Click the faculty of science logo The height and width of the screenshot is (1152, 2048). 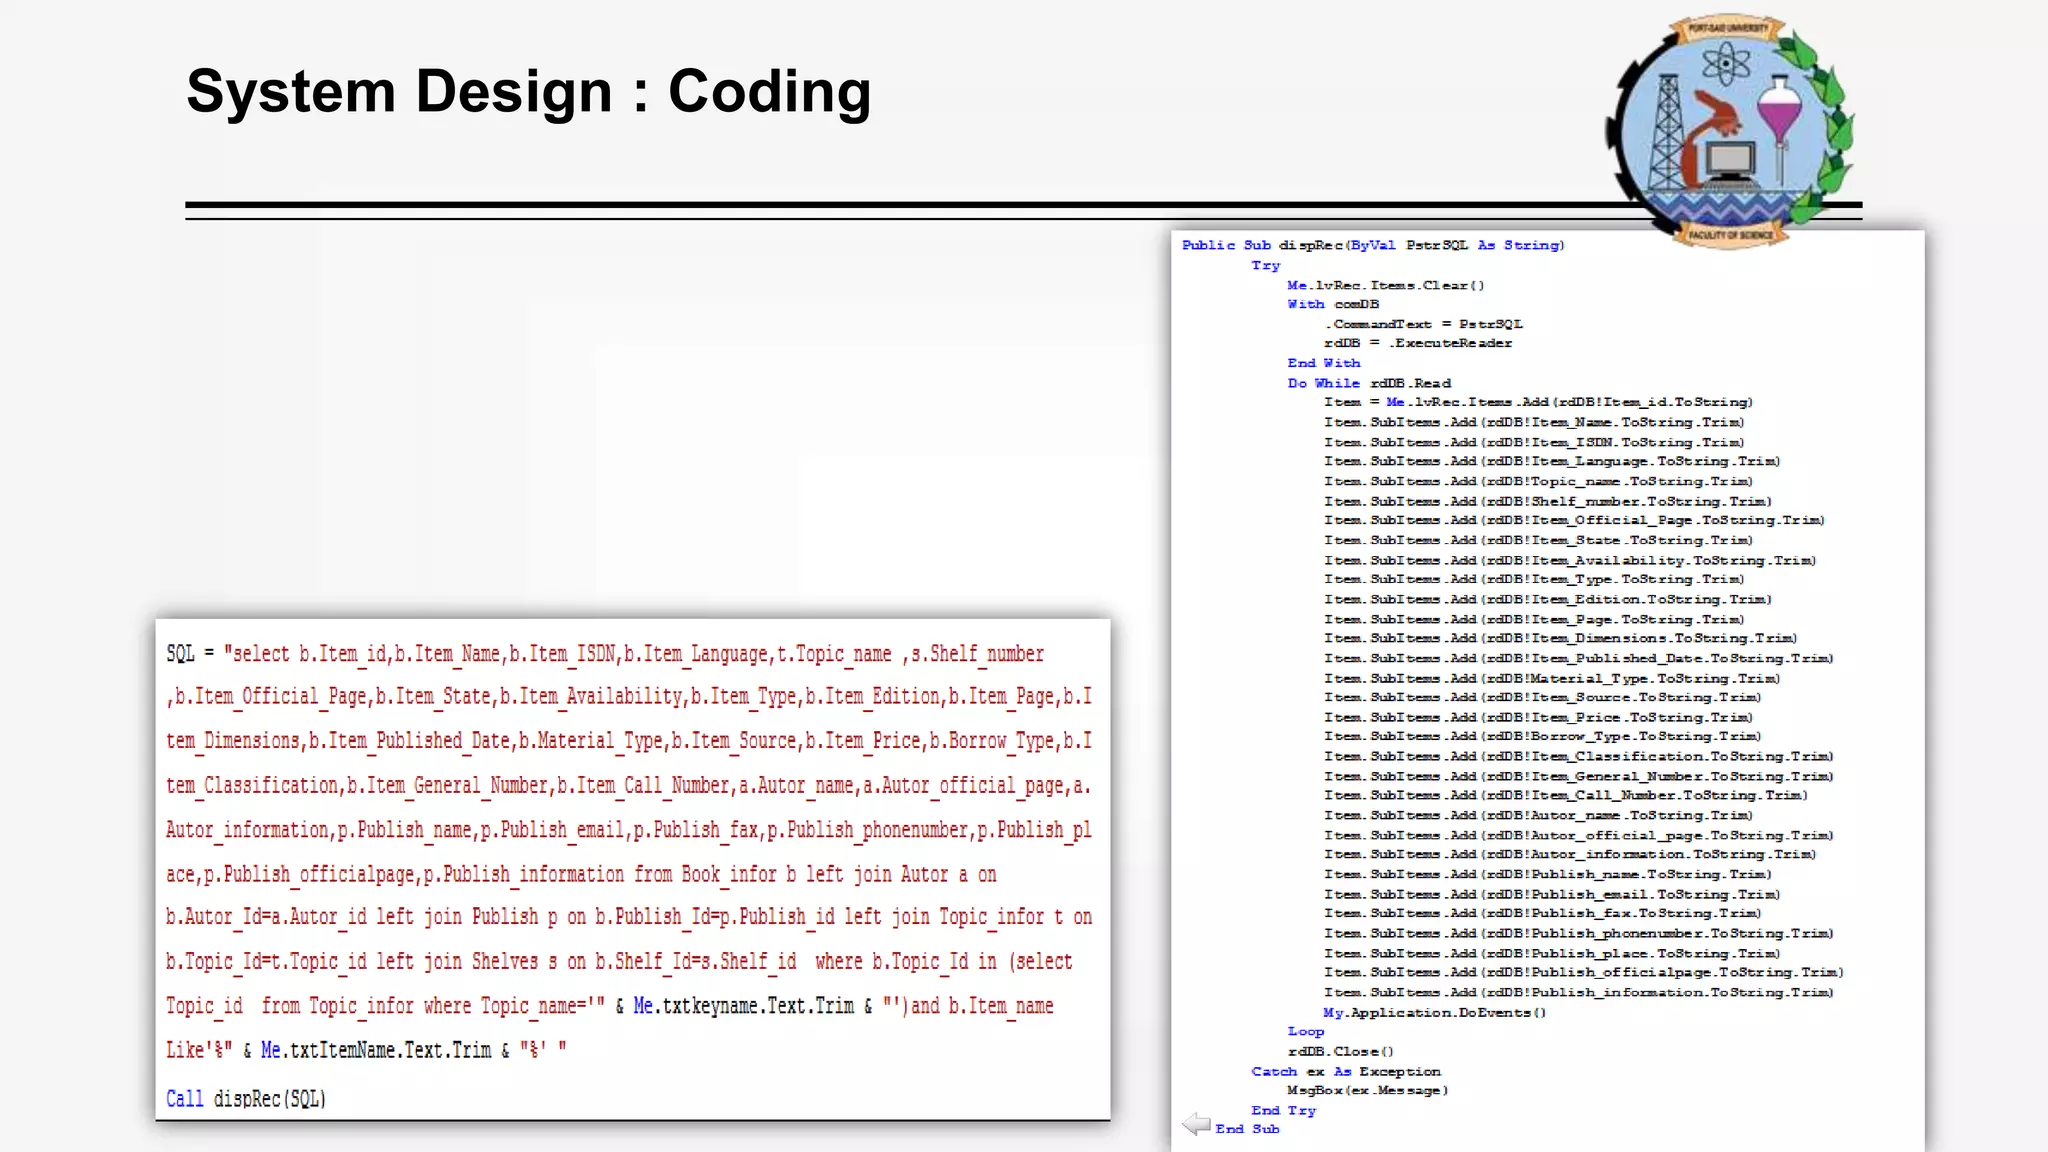coord(1730,130)
